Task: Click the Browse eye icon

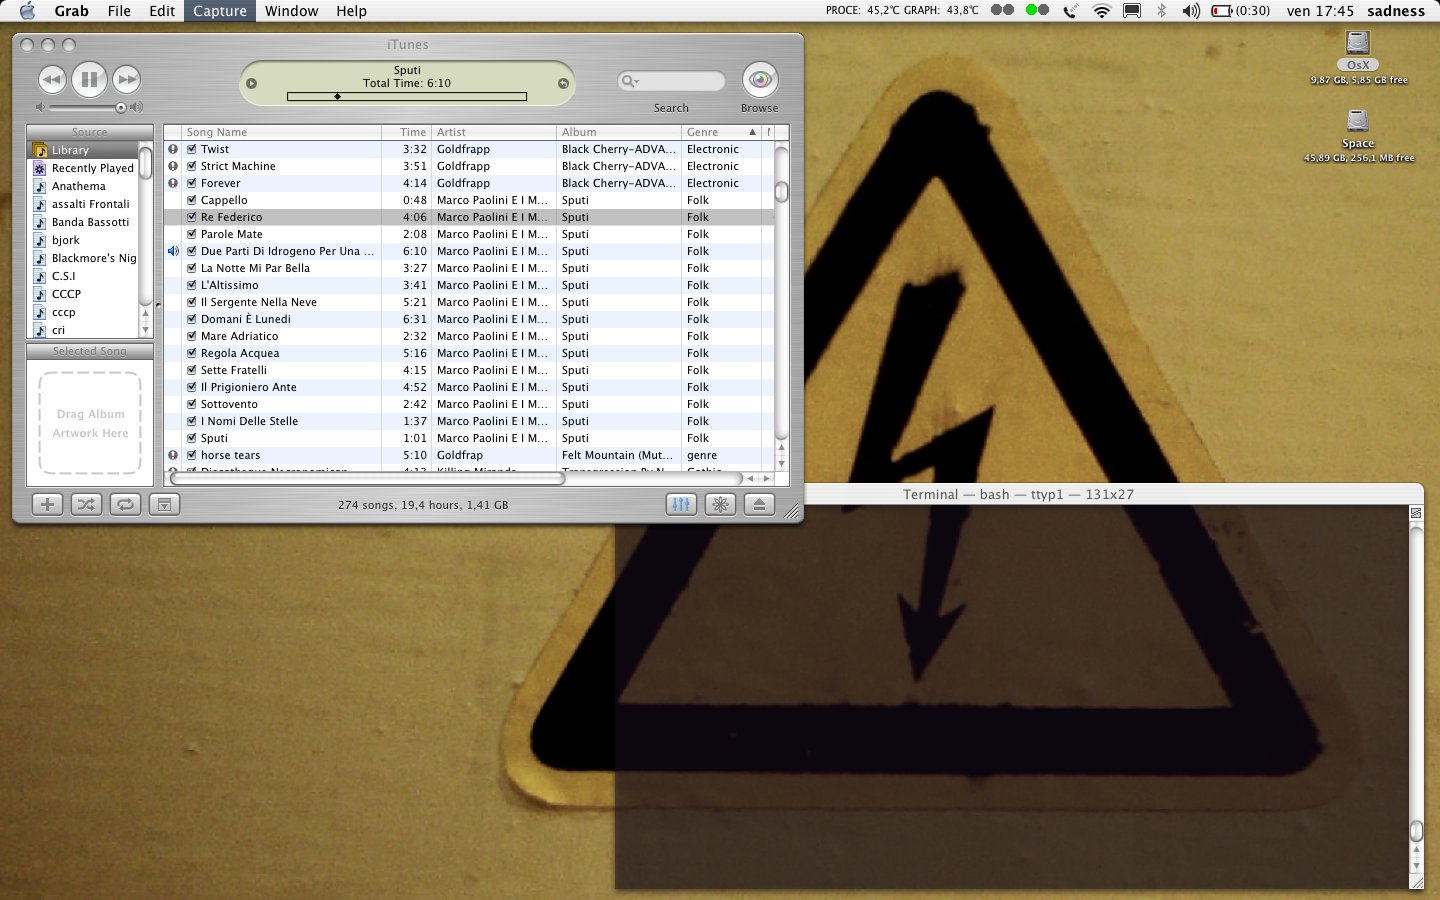Action: (x=760, y=80)
